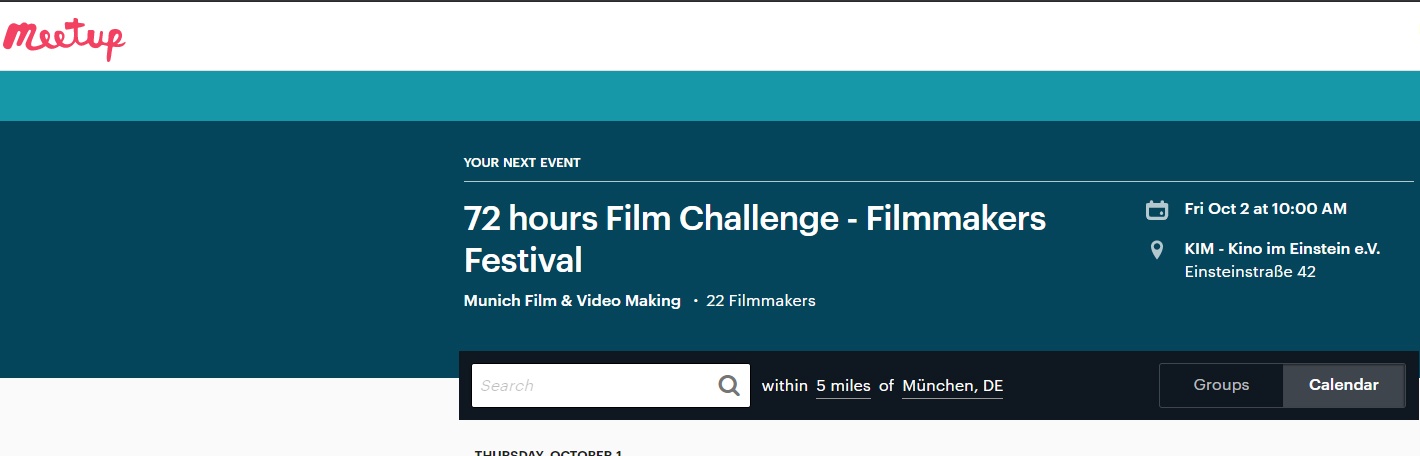Click the calendar icon beside the event date
Viewport: 1420px width, 456px height.
(x=1157, y=210)
